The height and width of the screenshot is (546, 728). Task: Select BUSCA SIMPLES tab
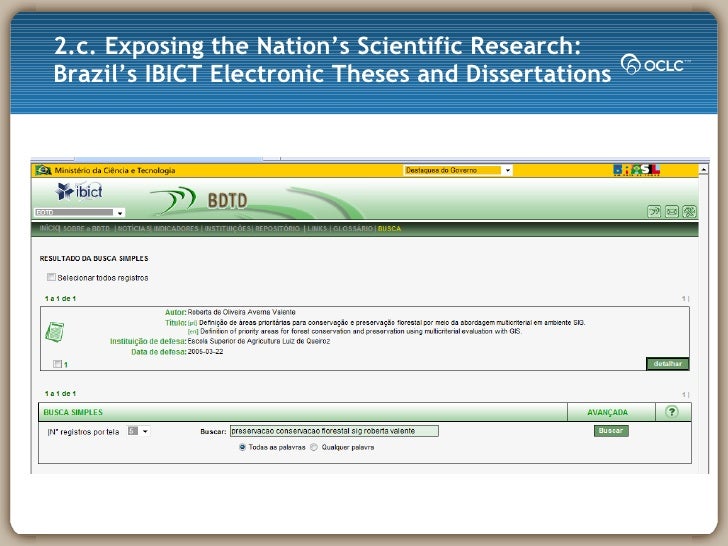coord(73,412)
